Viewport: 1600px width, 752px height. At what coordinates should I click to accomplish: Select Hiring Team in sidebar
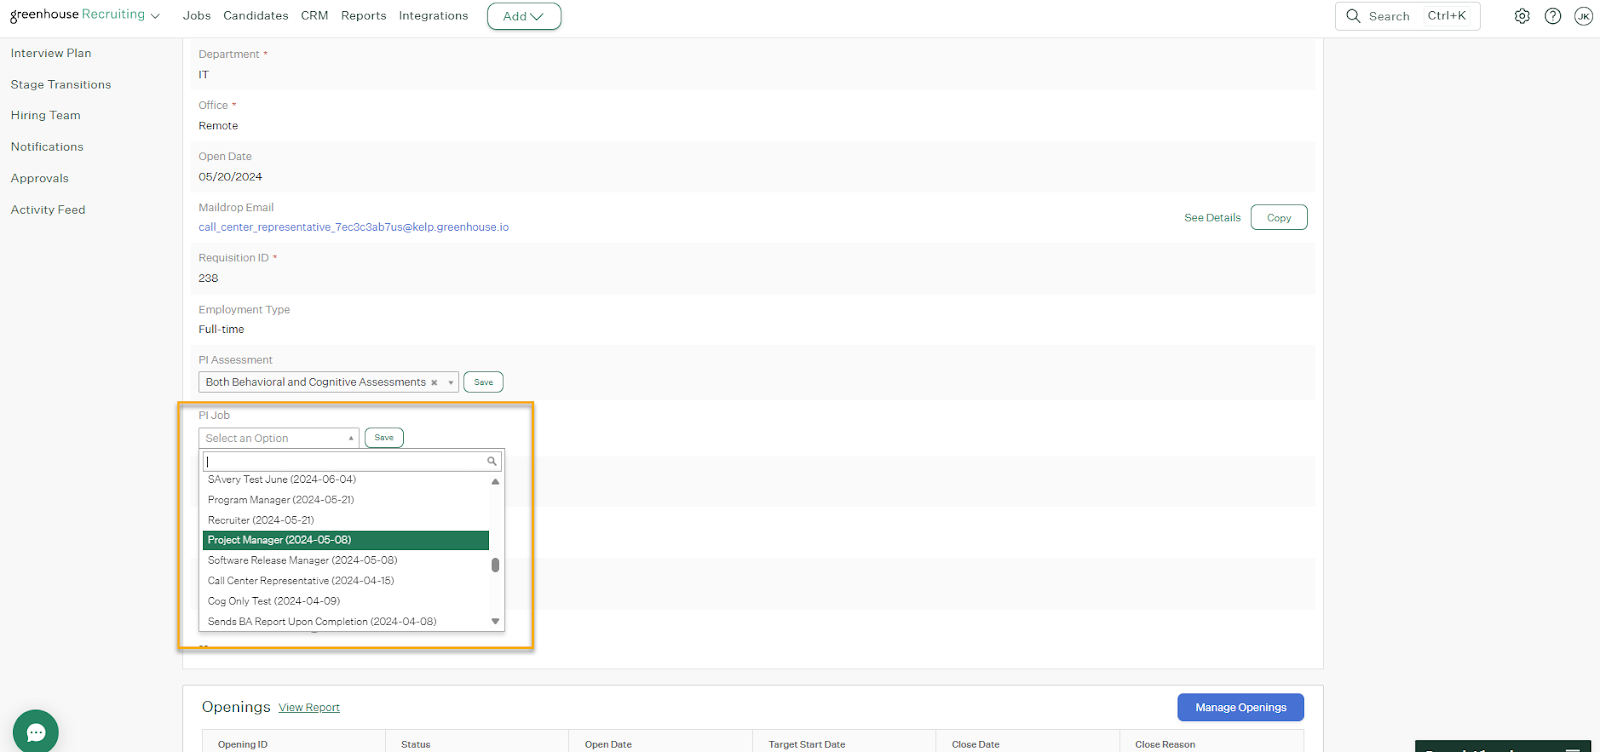click(45, 116)
